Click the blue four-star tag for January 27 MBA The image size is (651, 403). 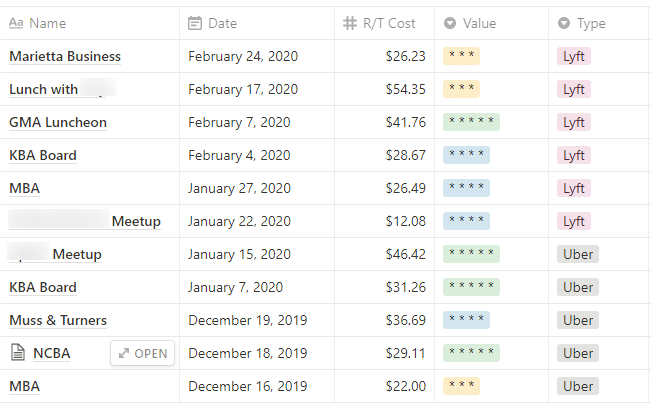pos(466,188)
